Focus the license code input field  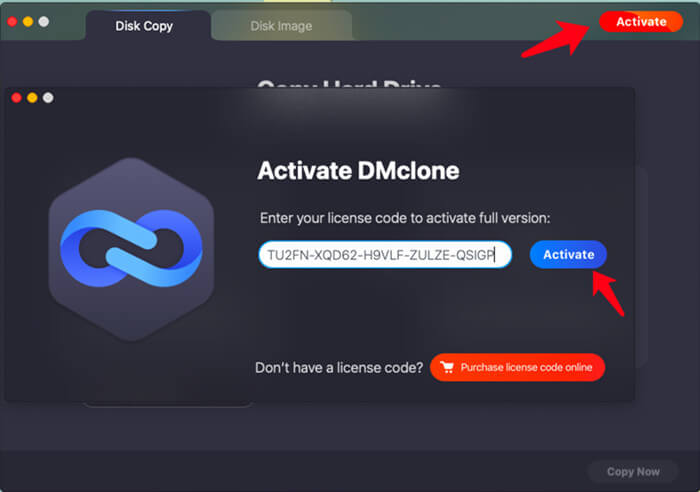click(384, 255)
